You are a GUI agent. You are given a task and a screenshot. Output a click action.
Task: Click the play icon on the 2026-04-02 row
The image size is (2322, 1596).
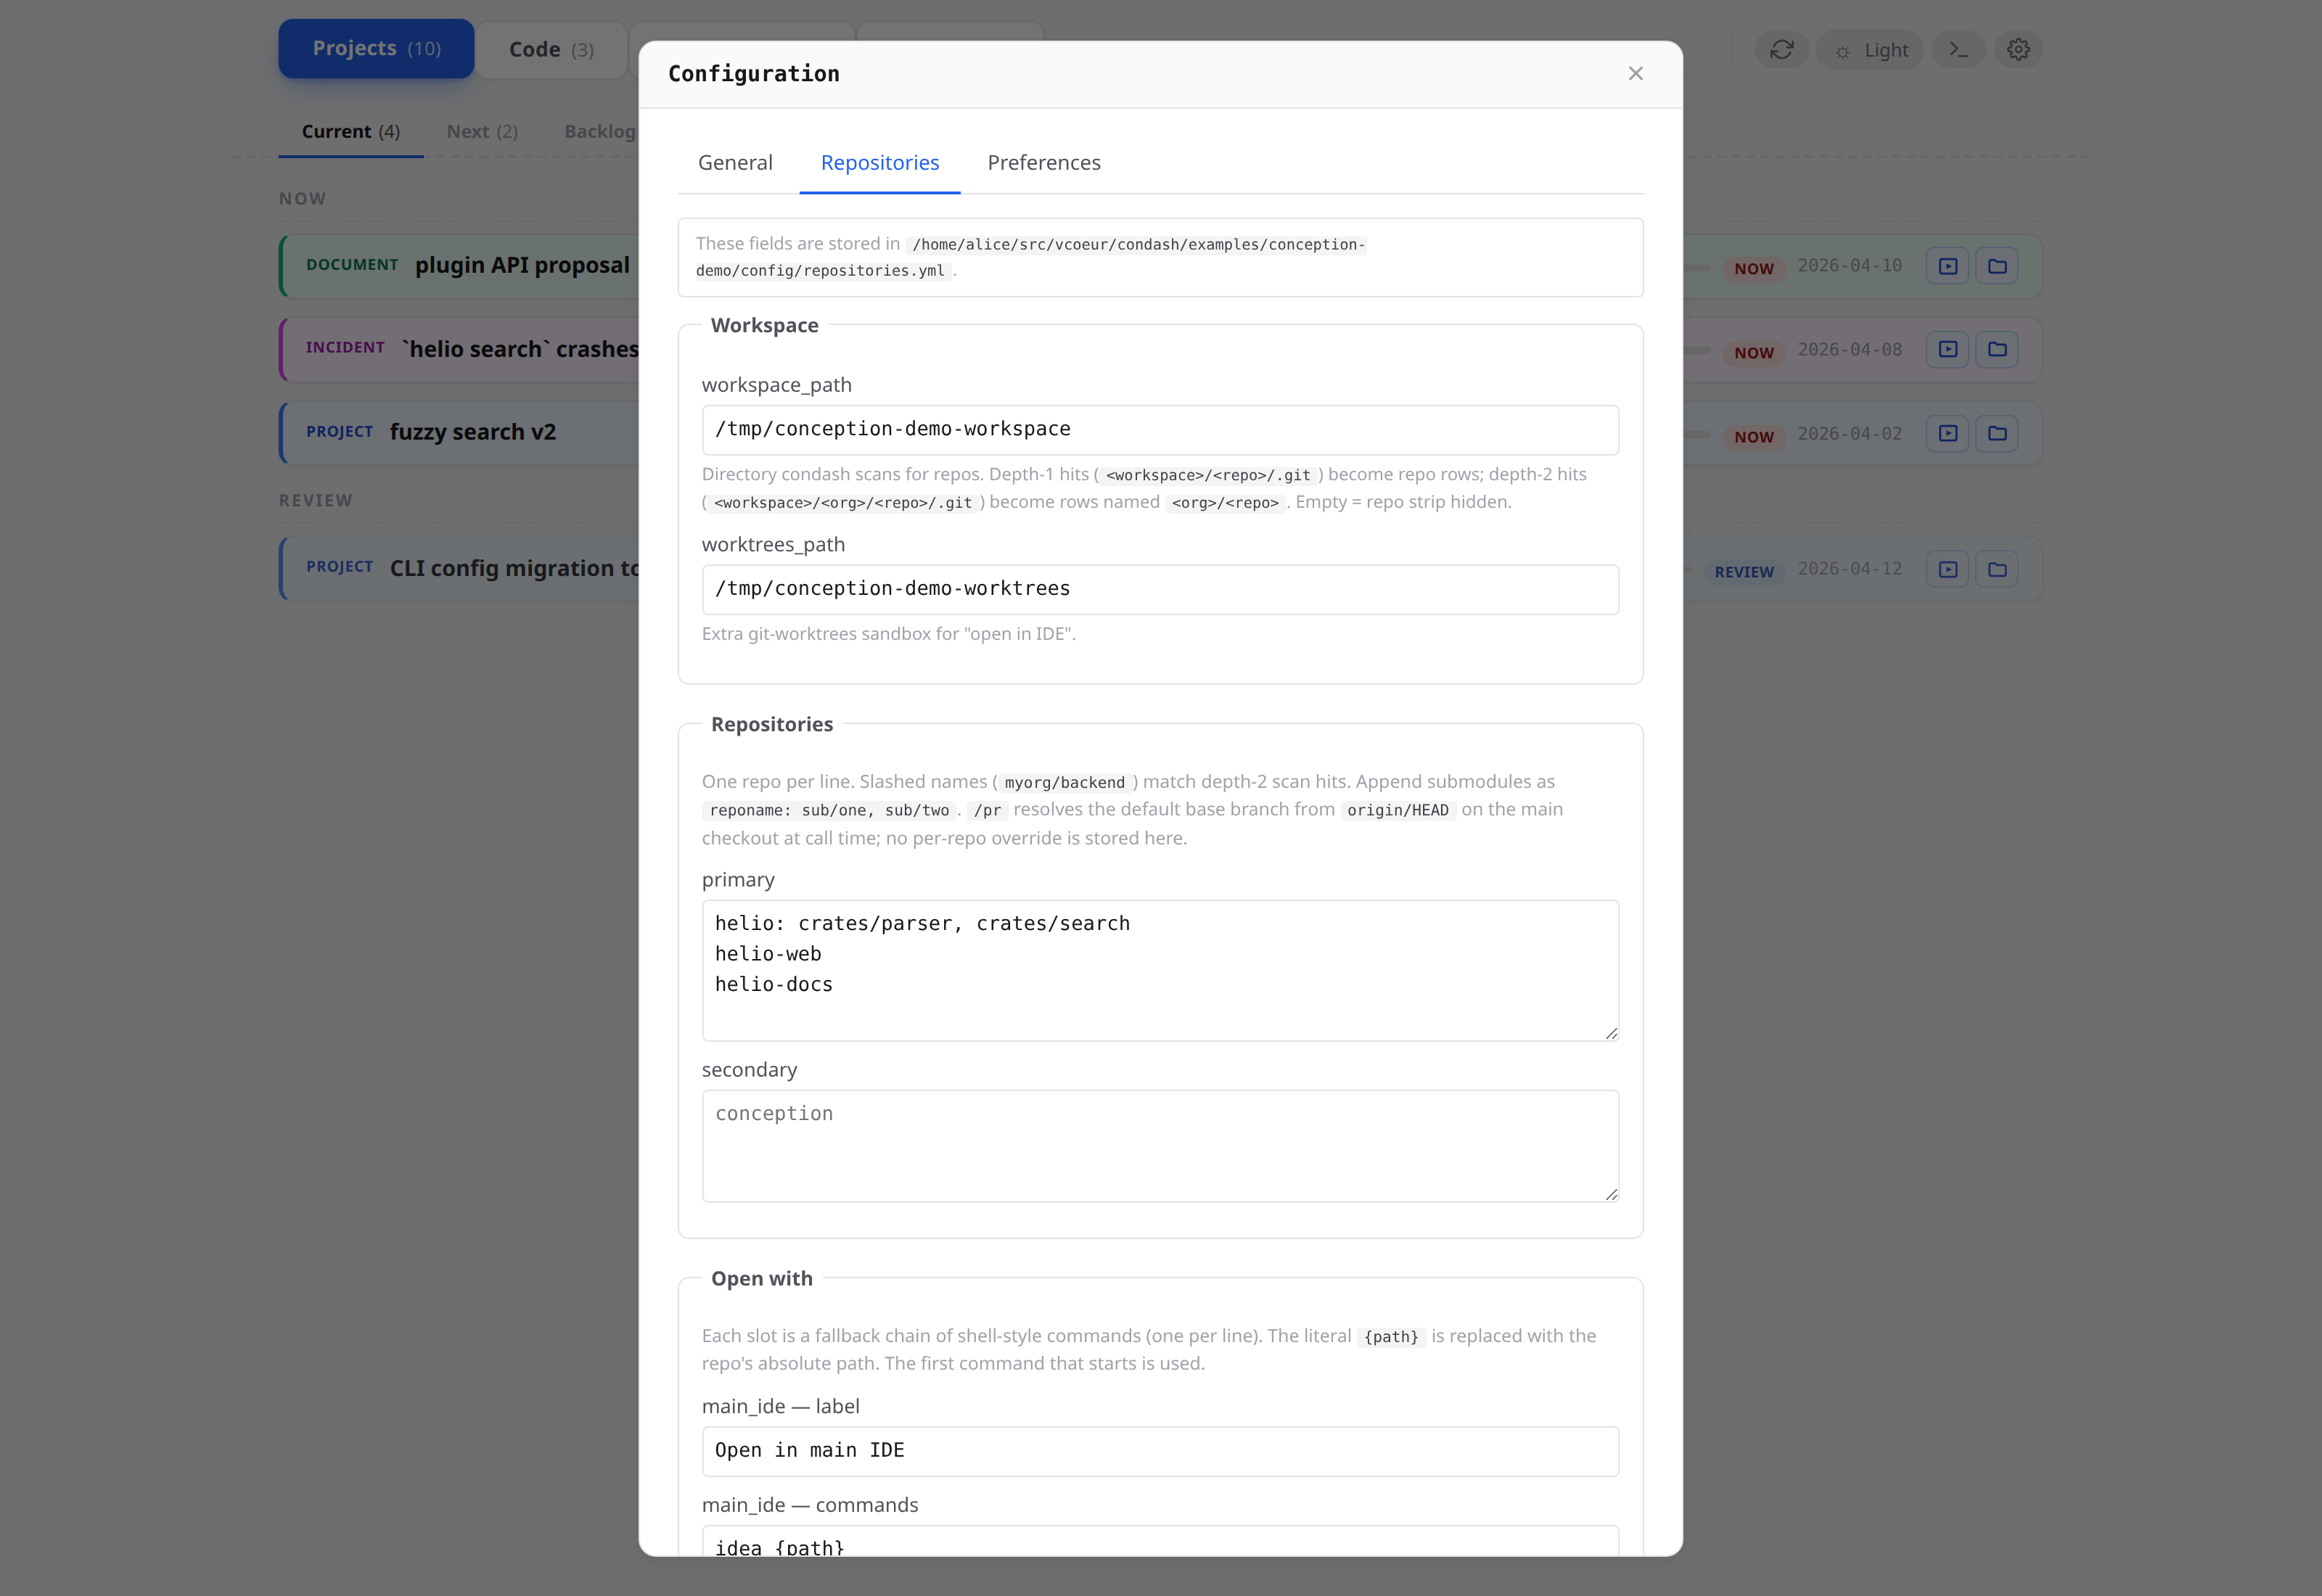tap(1947, 434)
